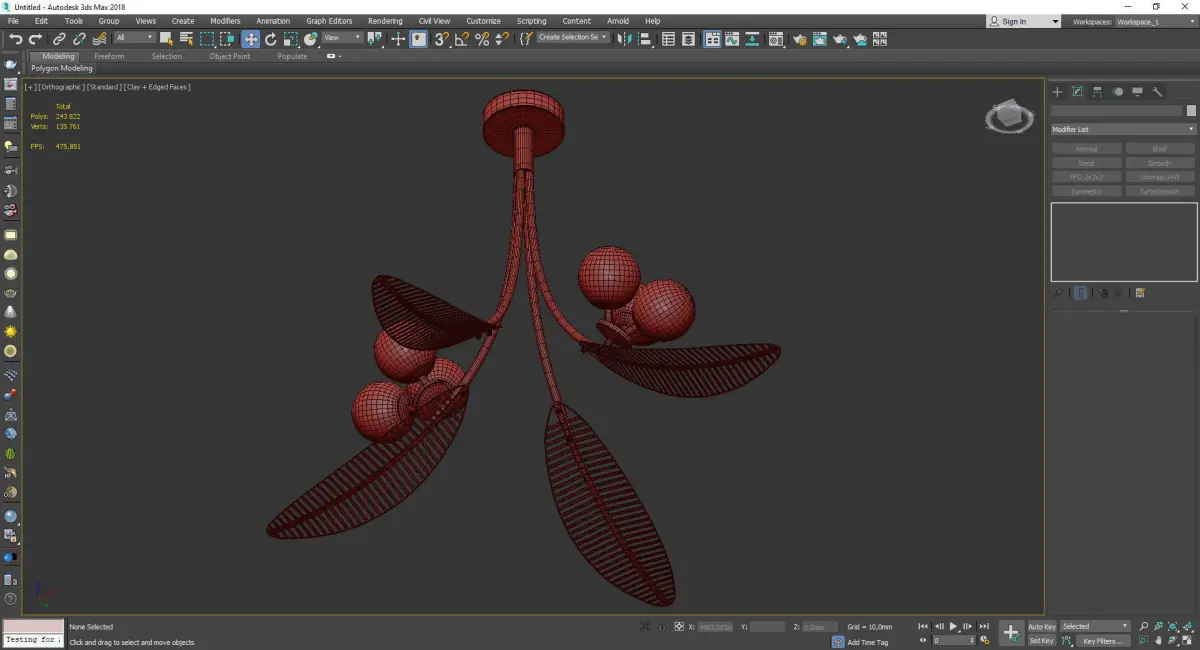
Task: Toggle the Percent Snap button
Action: point(482,39)
